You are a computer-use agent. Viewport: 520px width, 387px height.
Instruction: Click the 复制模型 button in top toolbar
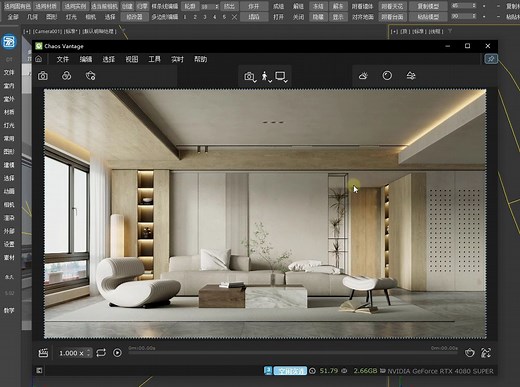(428, 6)
